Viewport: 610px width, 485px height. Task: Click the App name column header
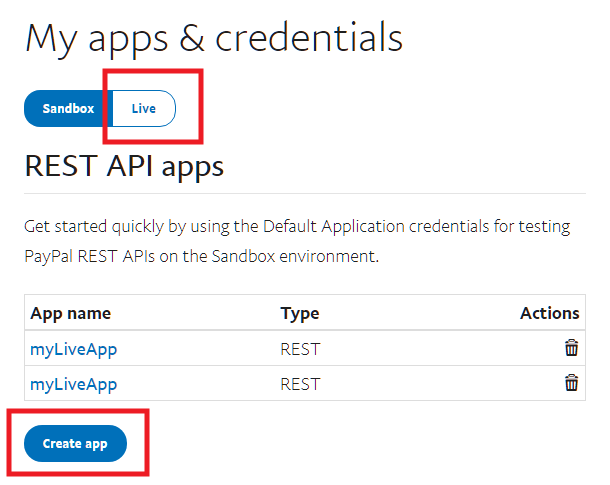pos(71,313)
